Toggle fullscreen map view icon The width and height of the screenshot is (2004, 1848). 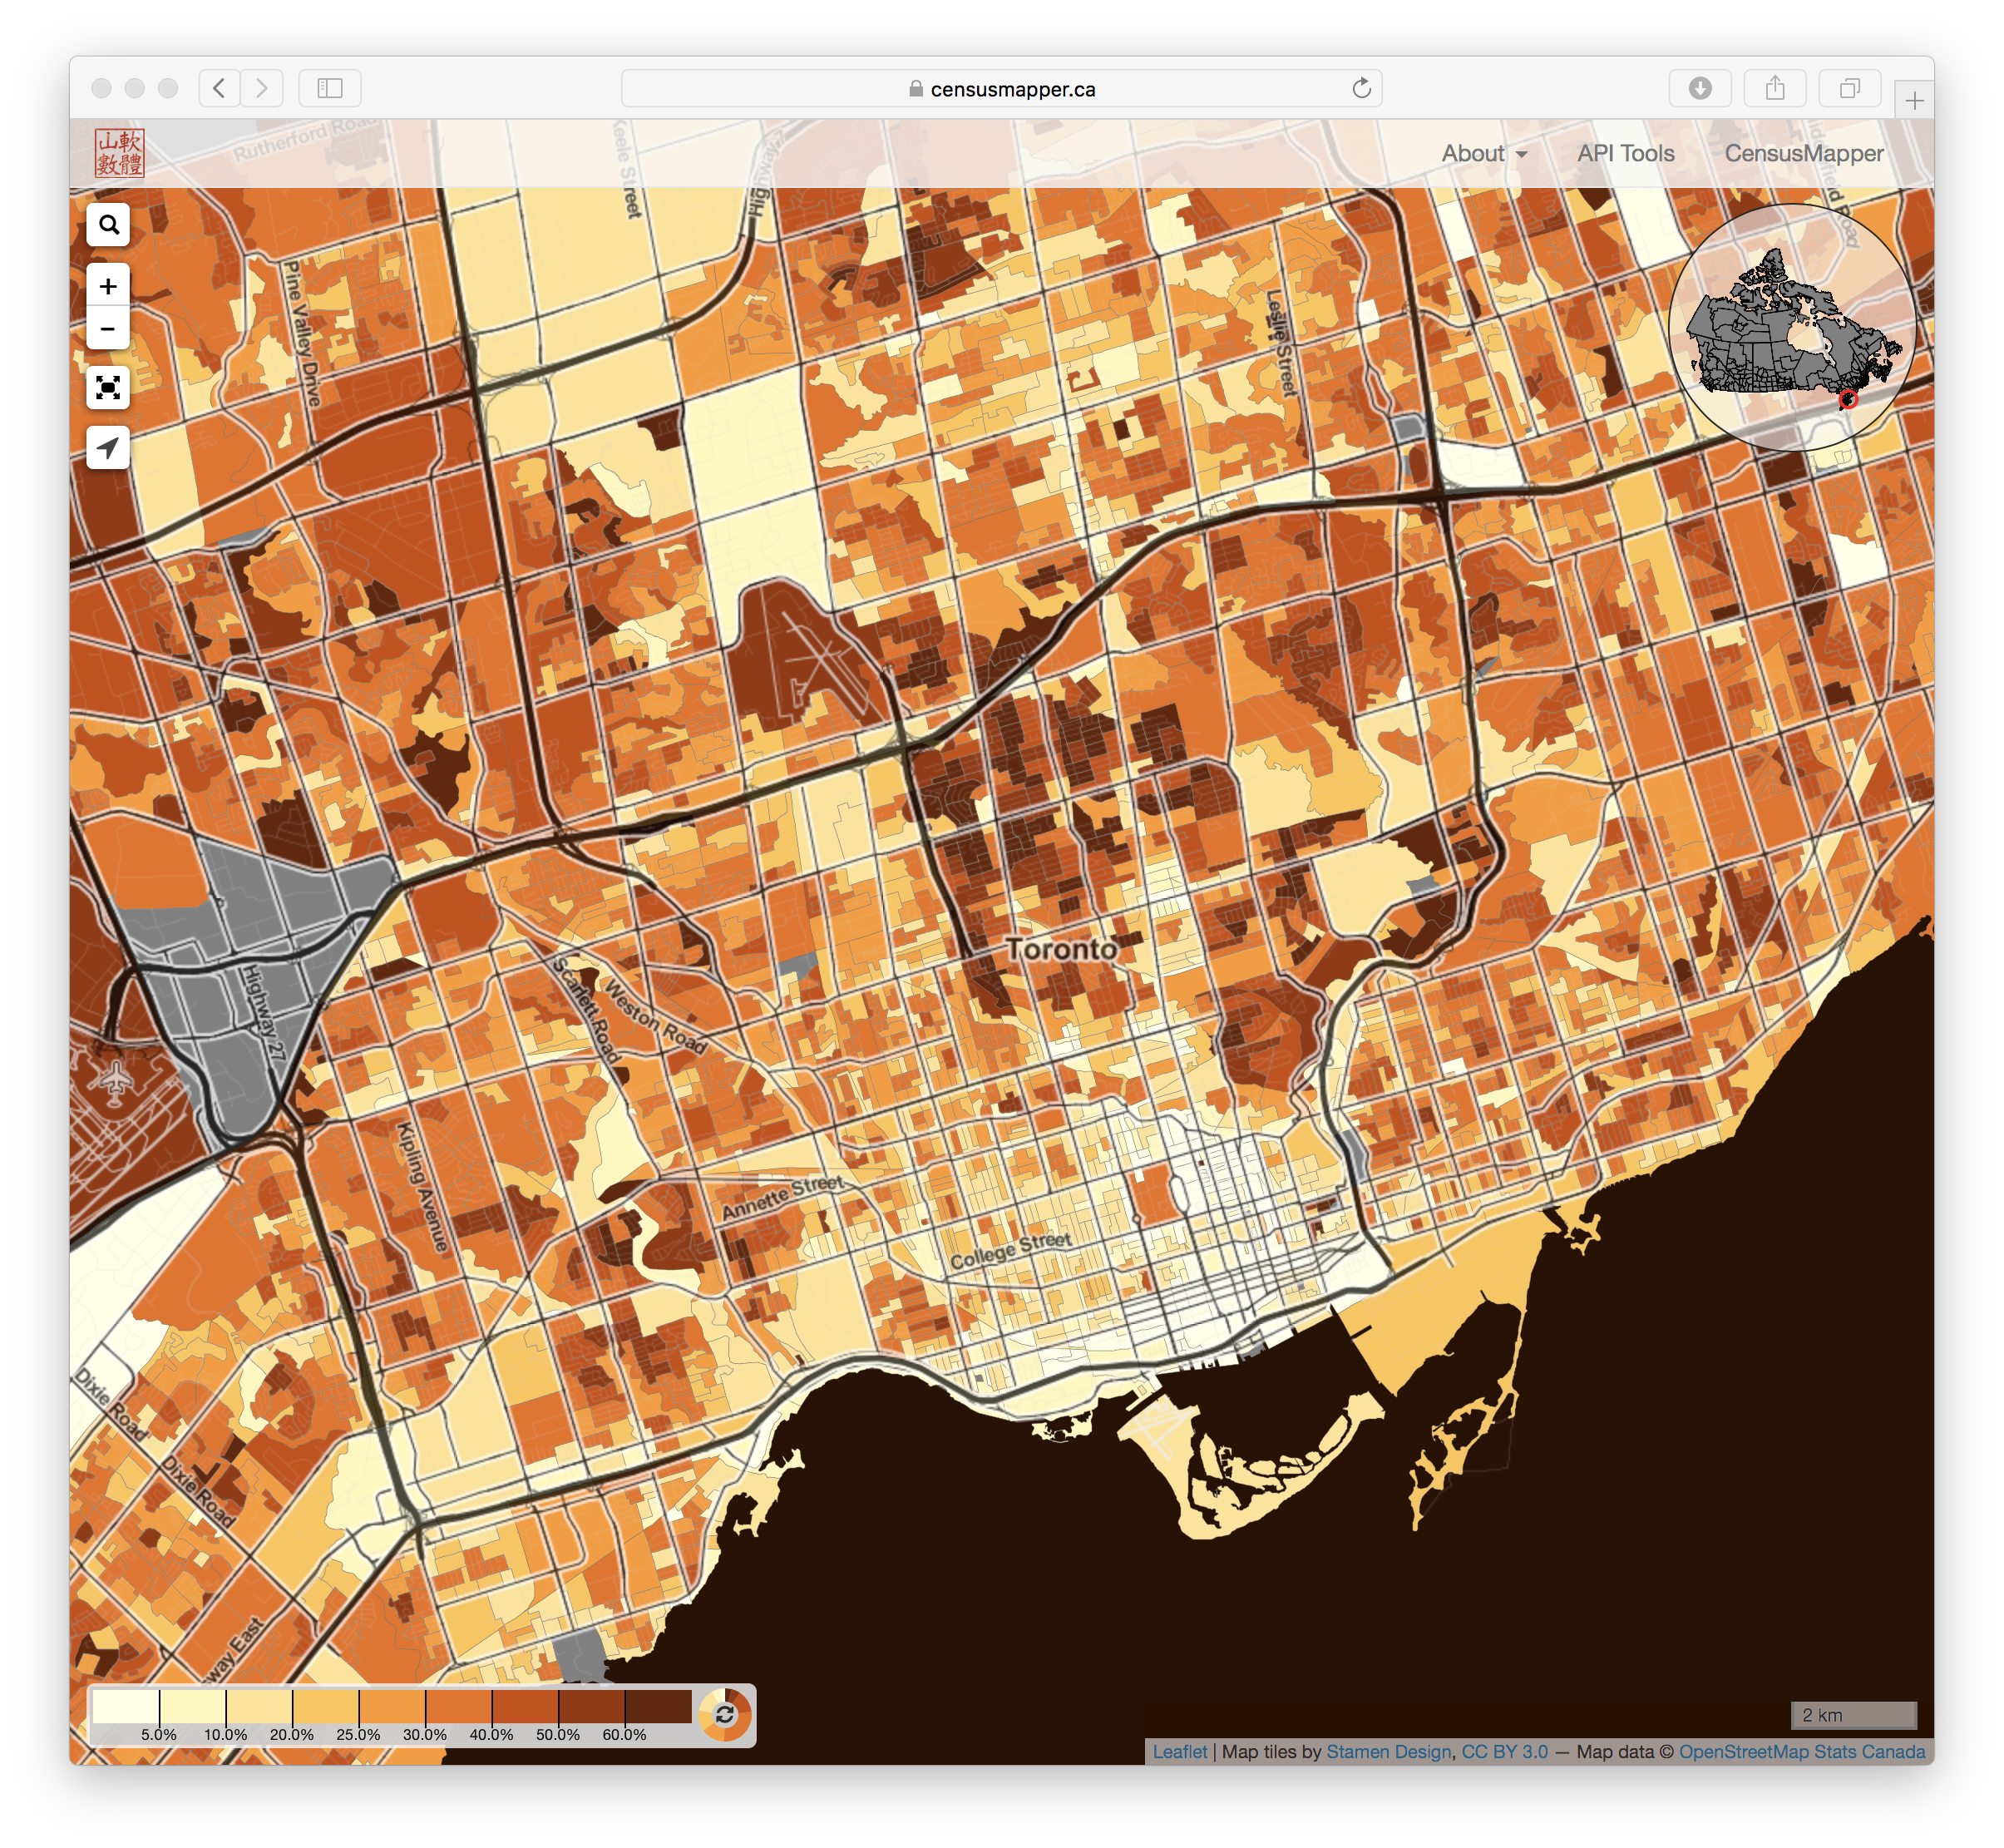point(108,387)
